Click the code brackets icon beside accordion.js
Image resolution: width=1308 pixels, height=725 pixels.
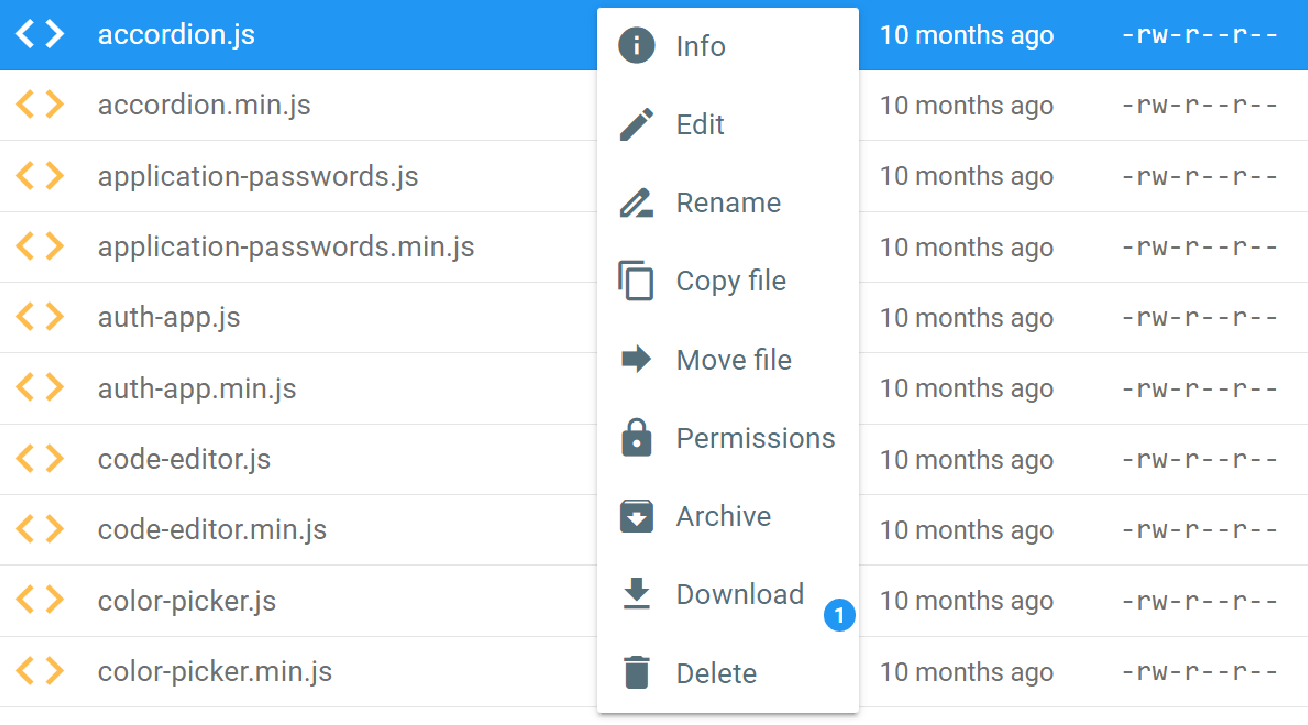click(x=40, y=33)
